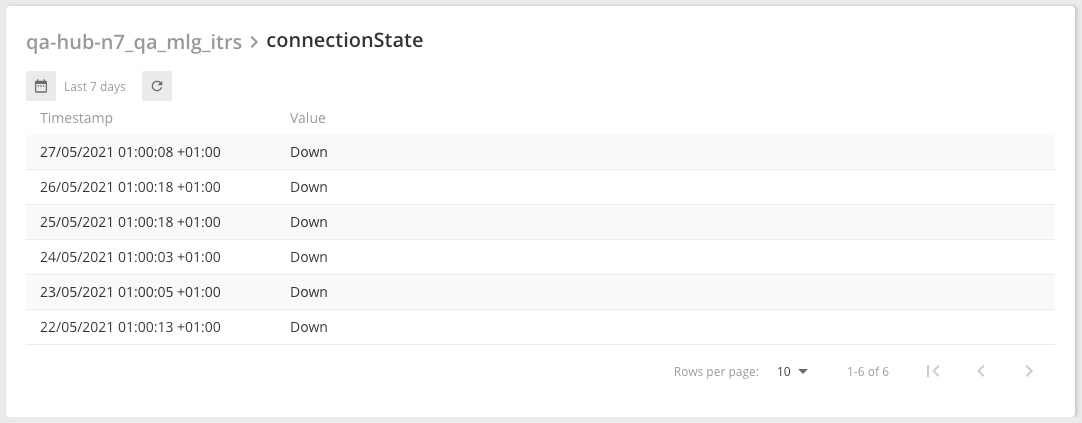Open the qa-hub-n7_qa_mlg_itrs breadcrumb link
This screenshot has width=1082, height=423.
coord(134,42)
